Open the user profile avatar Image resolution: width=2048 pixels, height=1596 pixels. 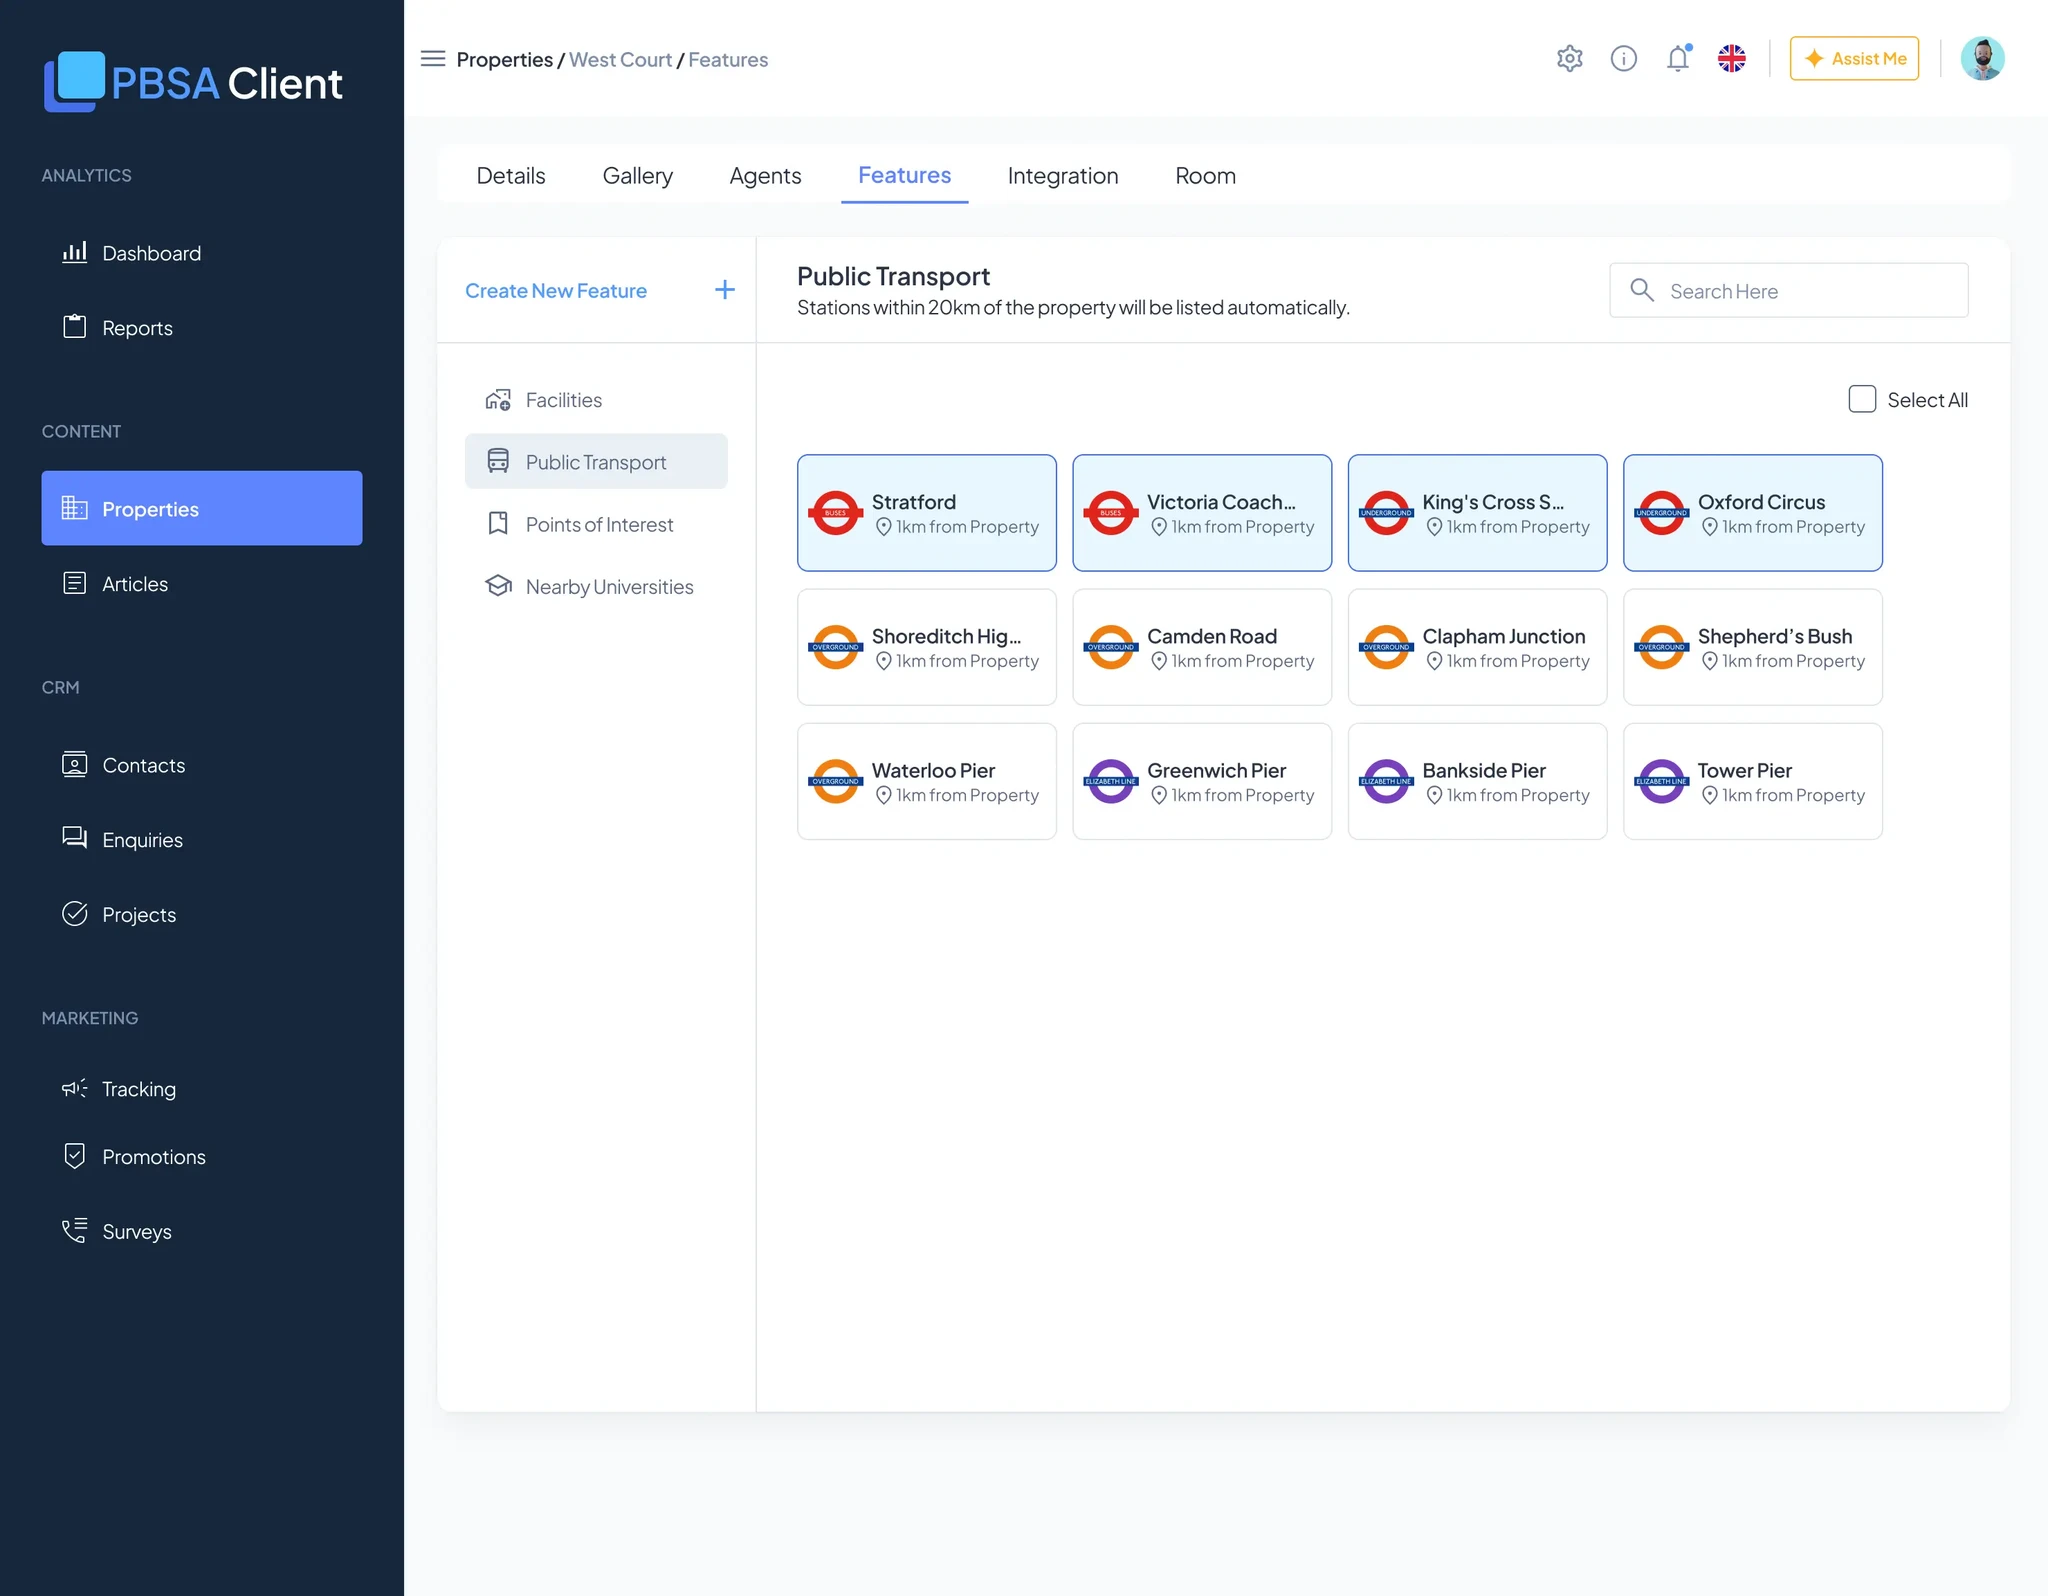click(1982, 59)
